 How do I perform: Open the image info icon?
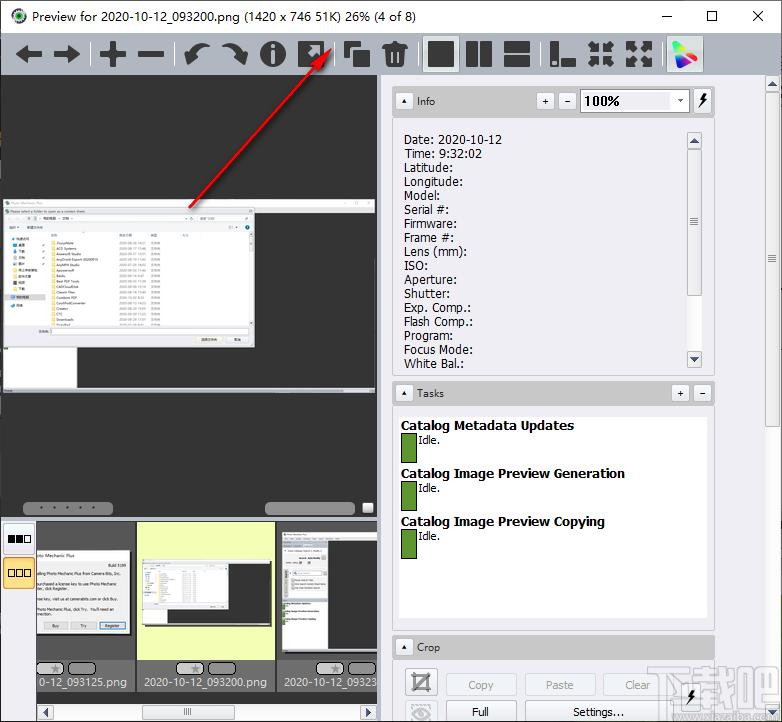[273, 54]
